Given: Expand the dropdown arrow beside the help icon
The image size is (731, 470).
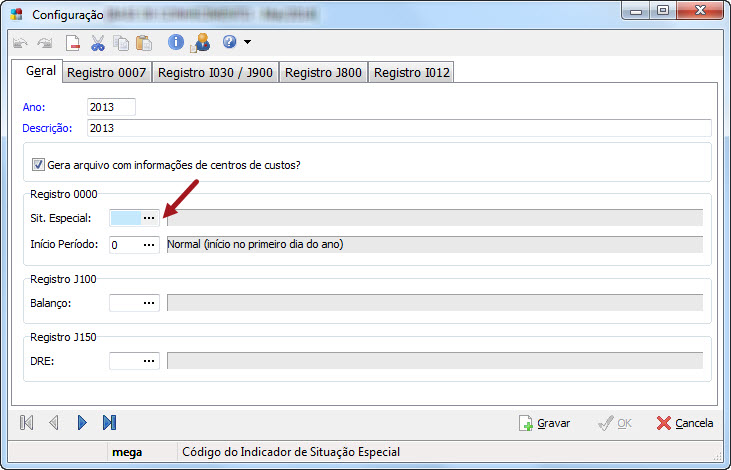Looking at the screenshot, I should click(247, 42).
